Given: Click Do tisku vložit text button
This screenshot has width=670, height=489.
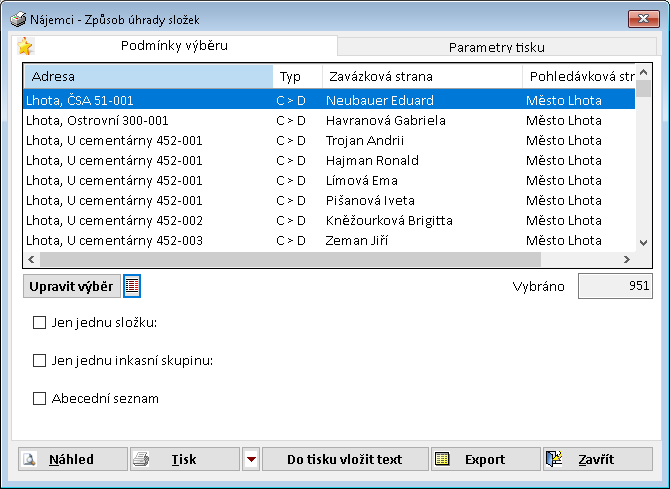Looking at the screenshot, I should coord(344,459).
